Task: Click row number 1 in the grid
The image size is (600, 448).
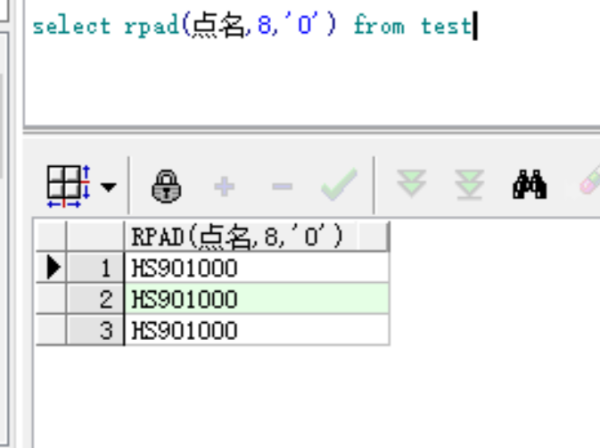Action: pos(95,267)
